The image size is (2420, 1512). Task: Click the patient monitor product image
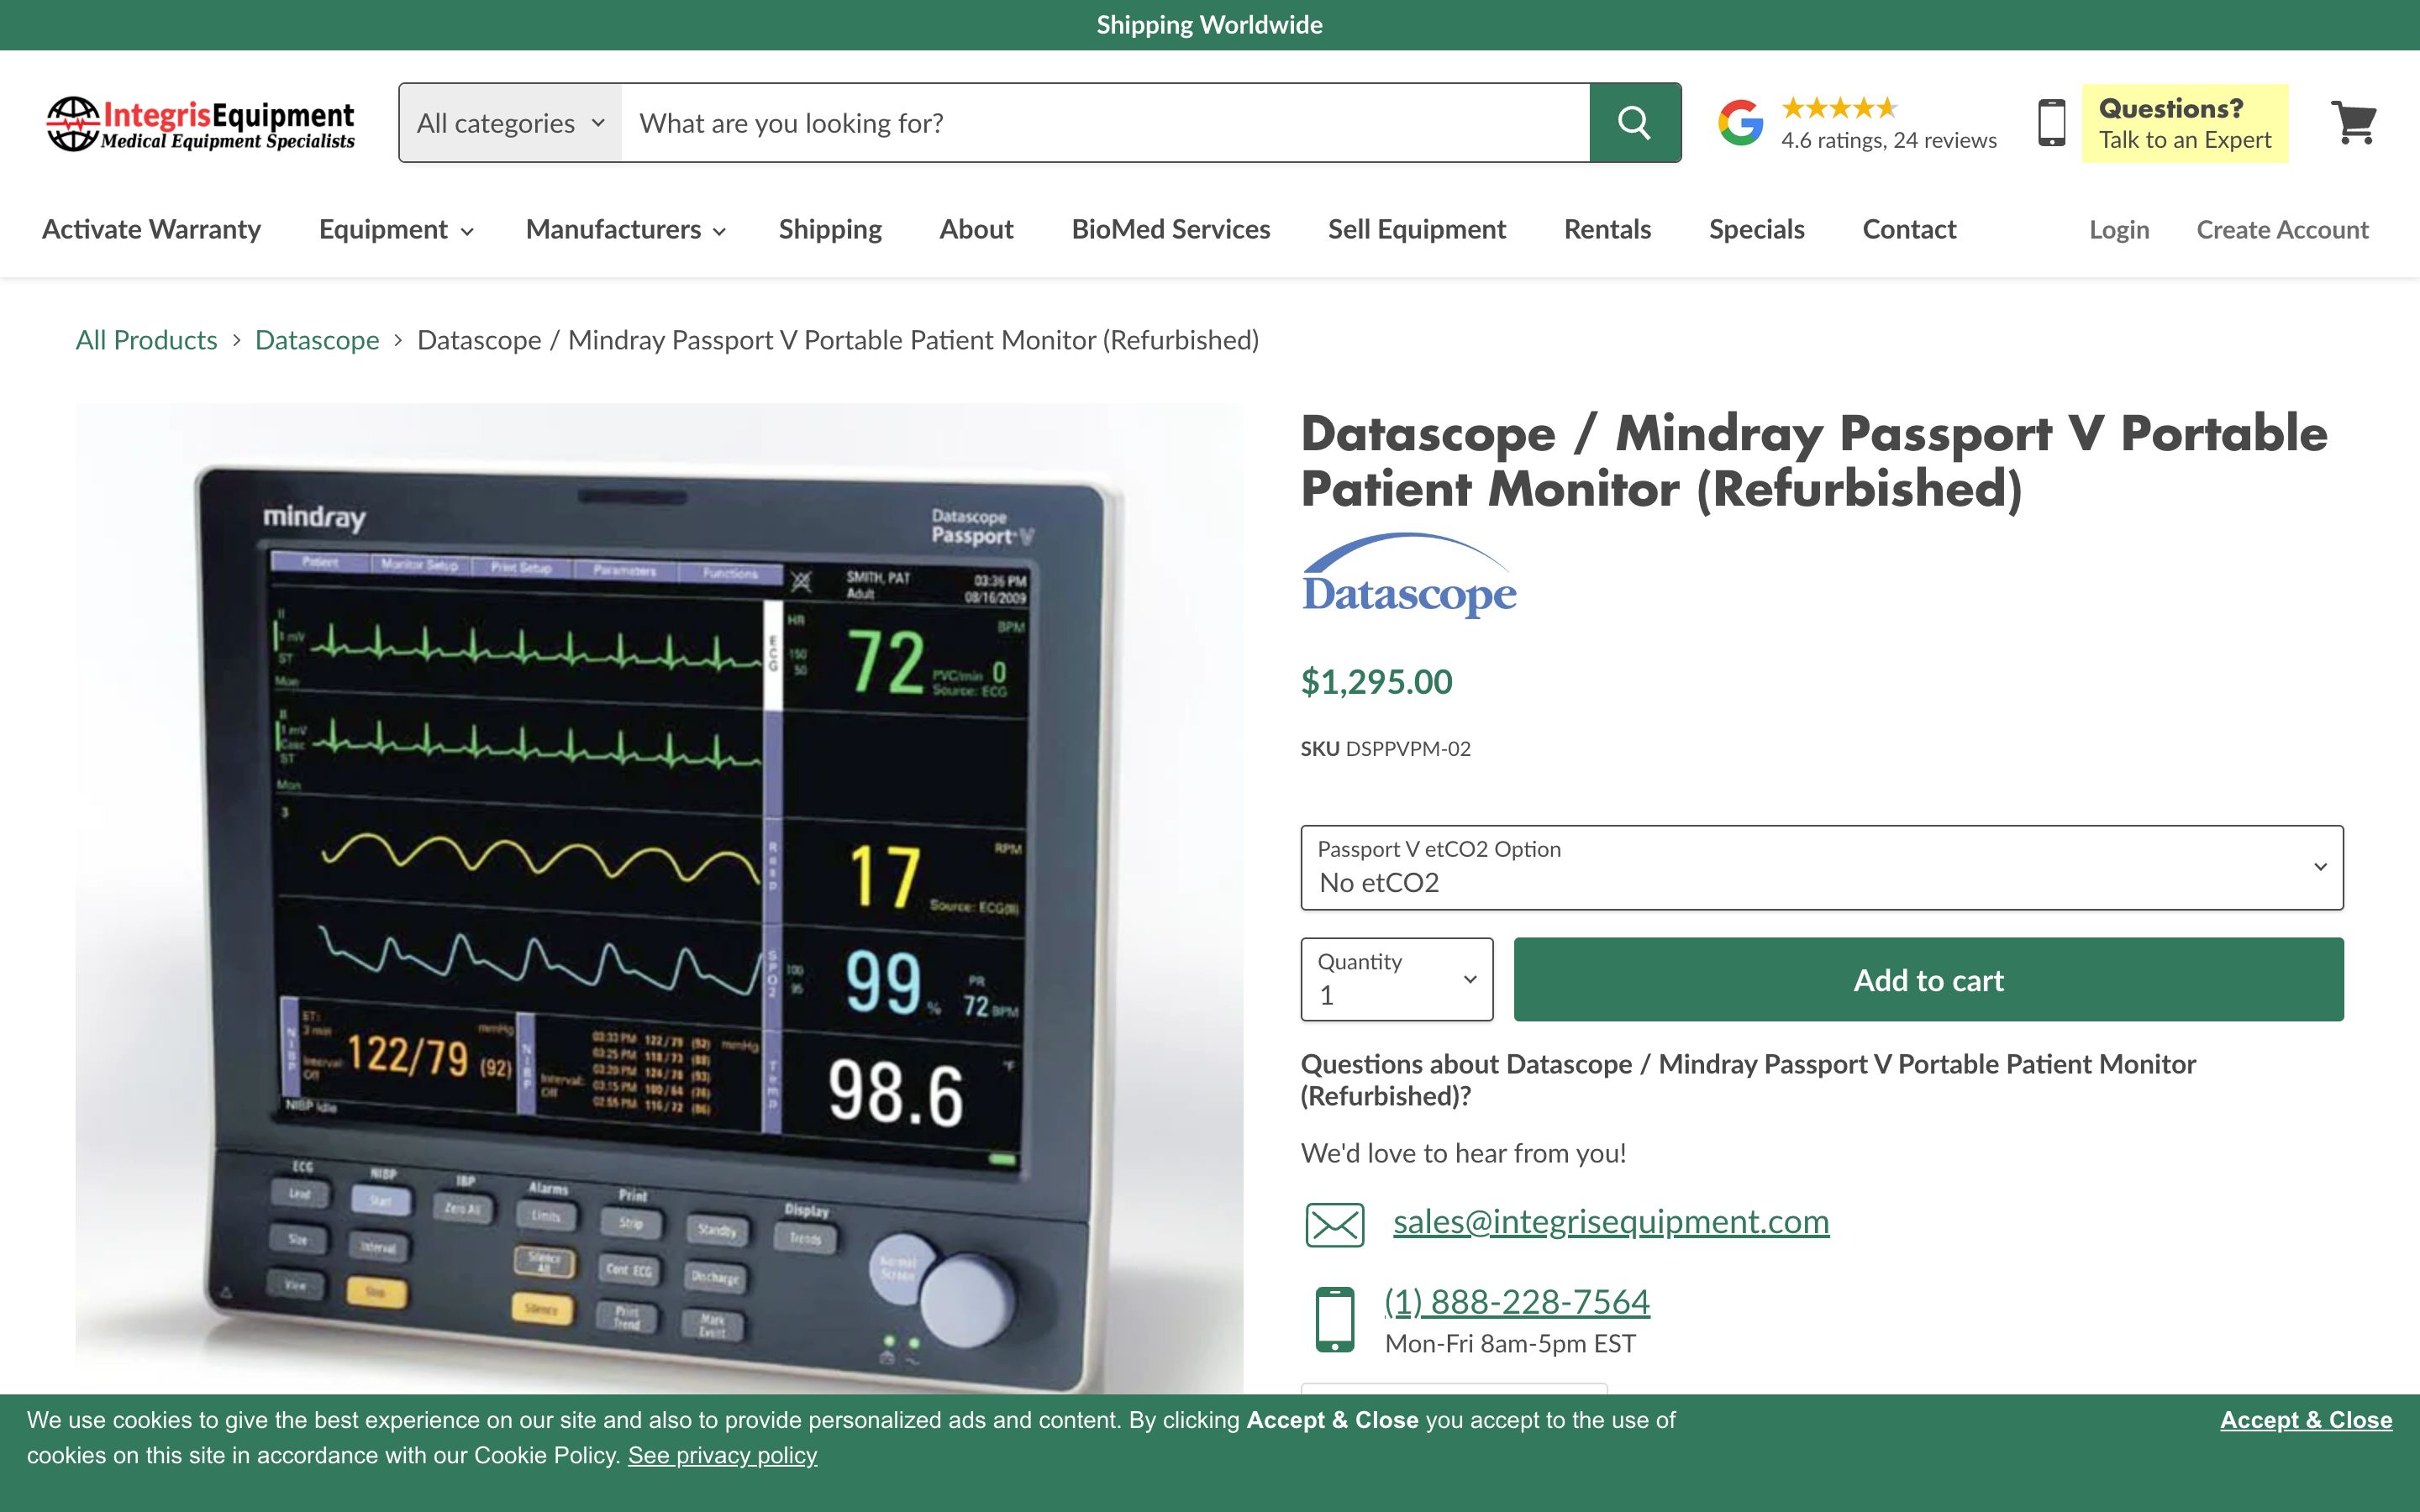659,897
